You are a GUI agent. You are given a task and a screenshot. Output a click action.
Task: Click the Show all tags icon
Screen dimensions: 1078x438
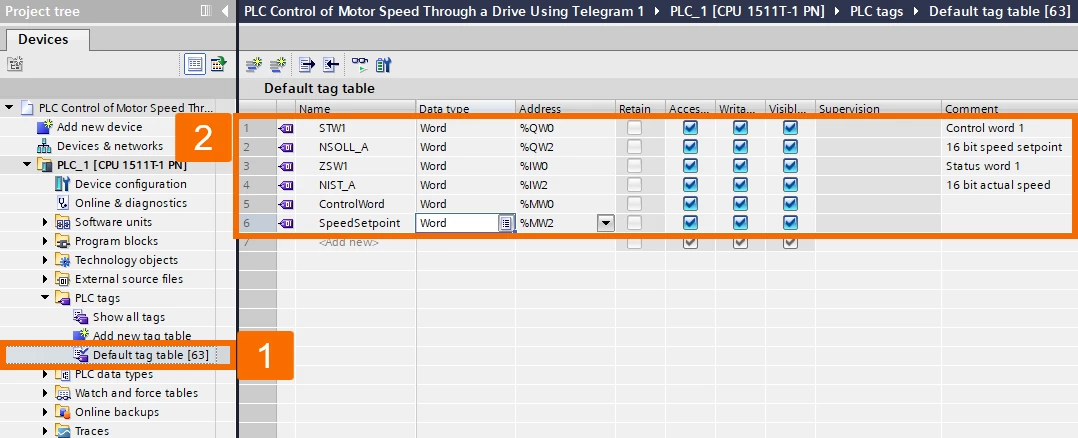81,317
